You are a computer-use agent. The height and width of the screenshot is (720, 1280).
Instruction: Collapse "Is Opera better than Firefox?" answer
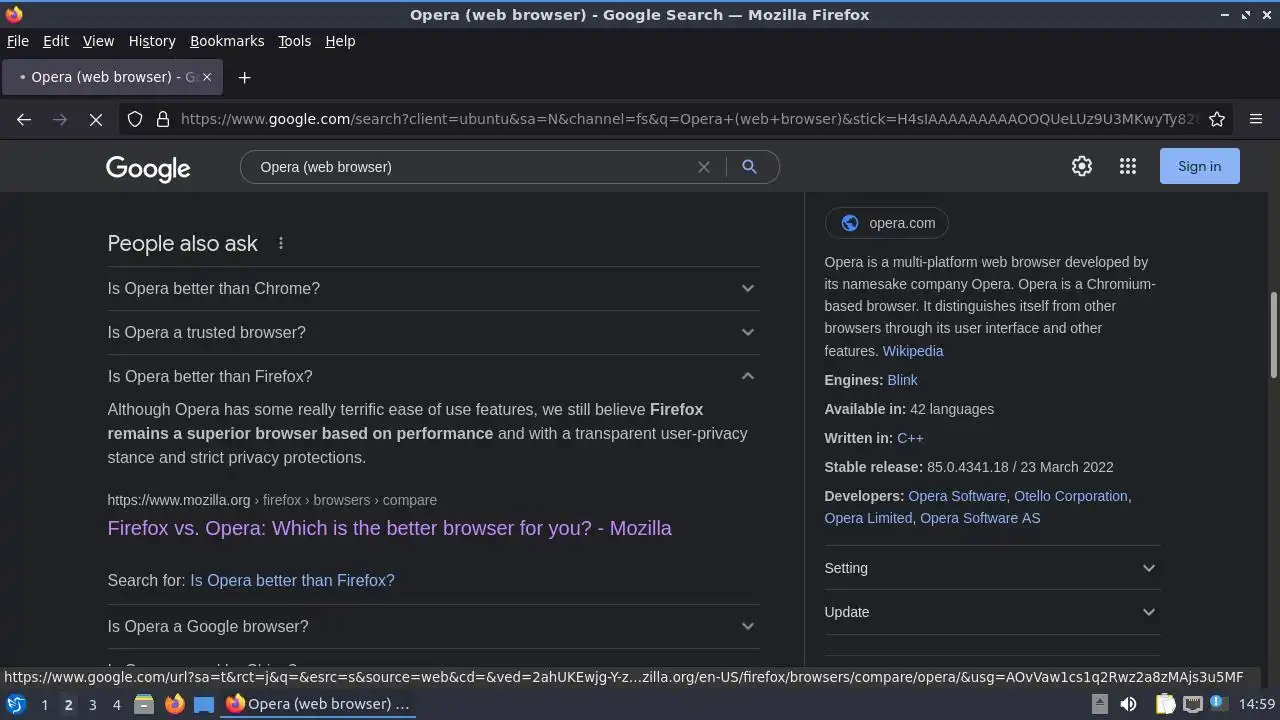pyautogui.click(x=747, y=376)
